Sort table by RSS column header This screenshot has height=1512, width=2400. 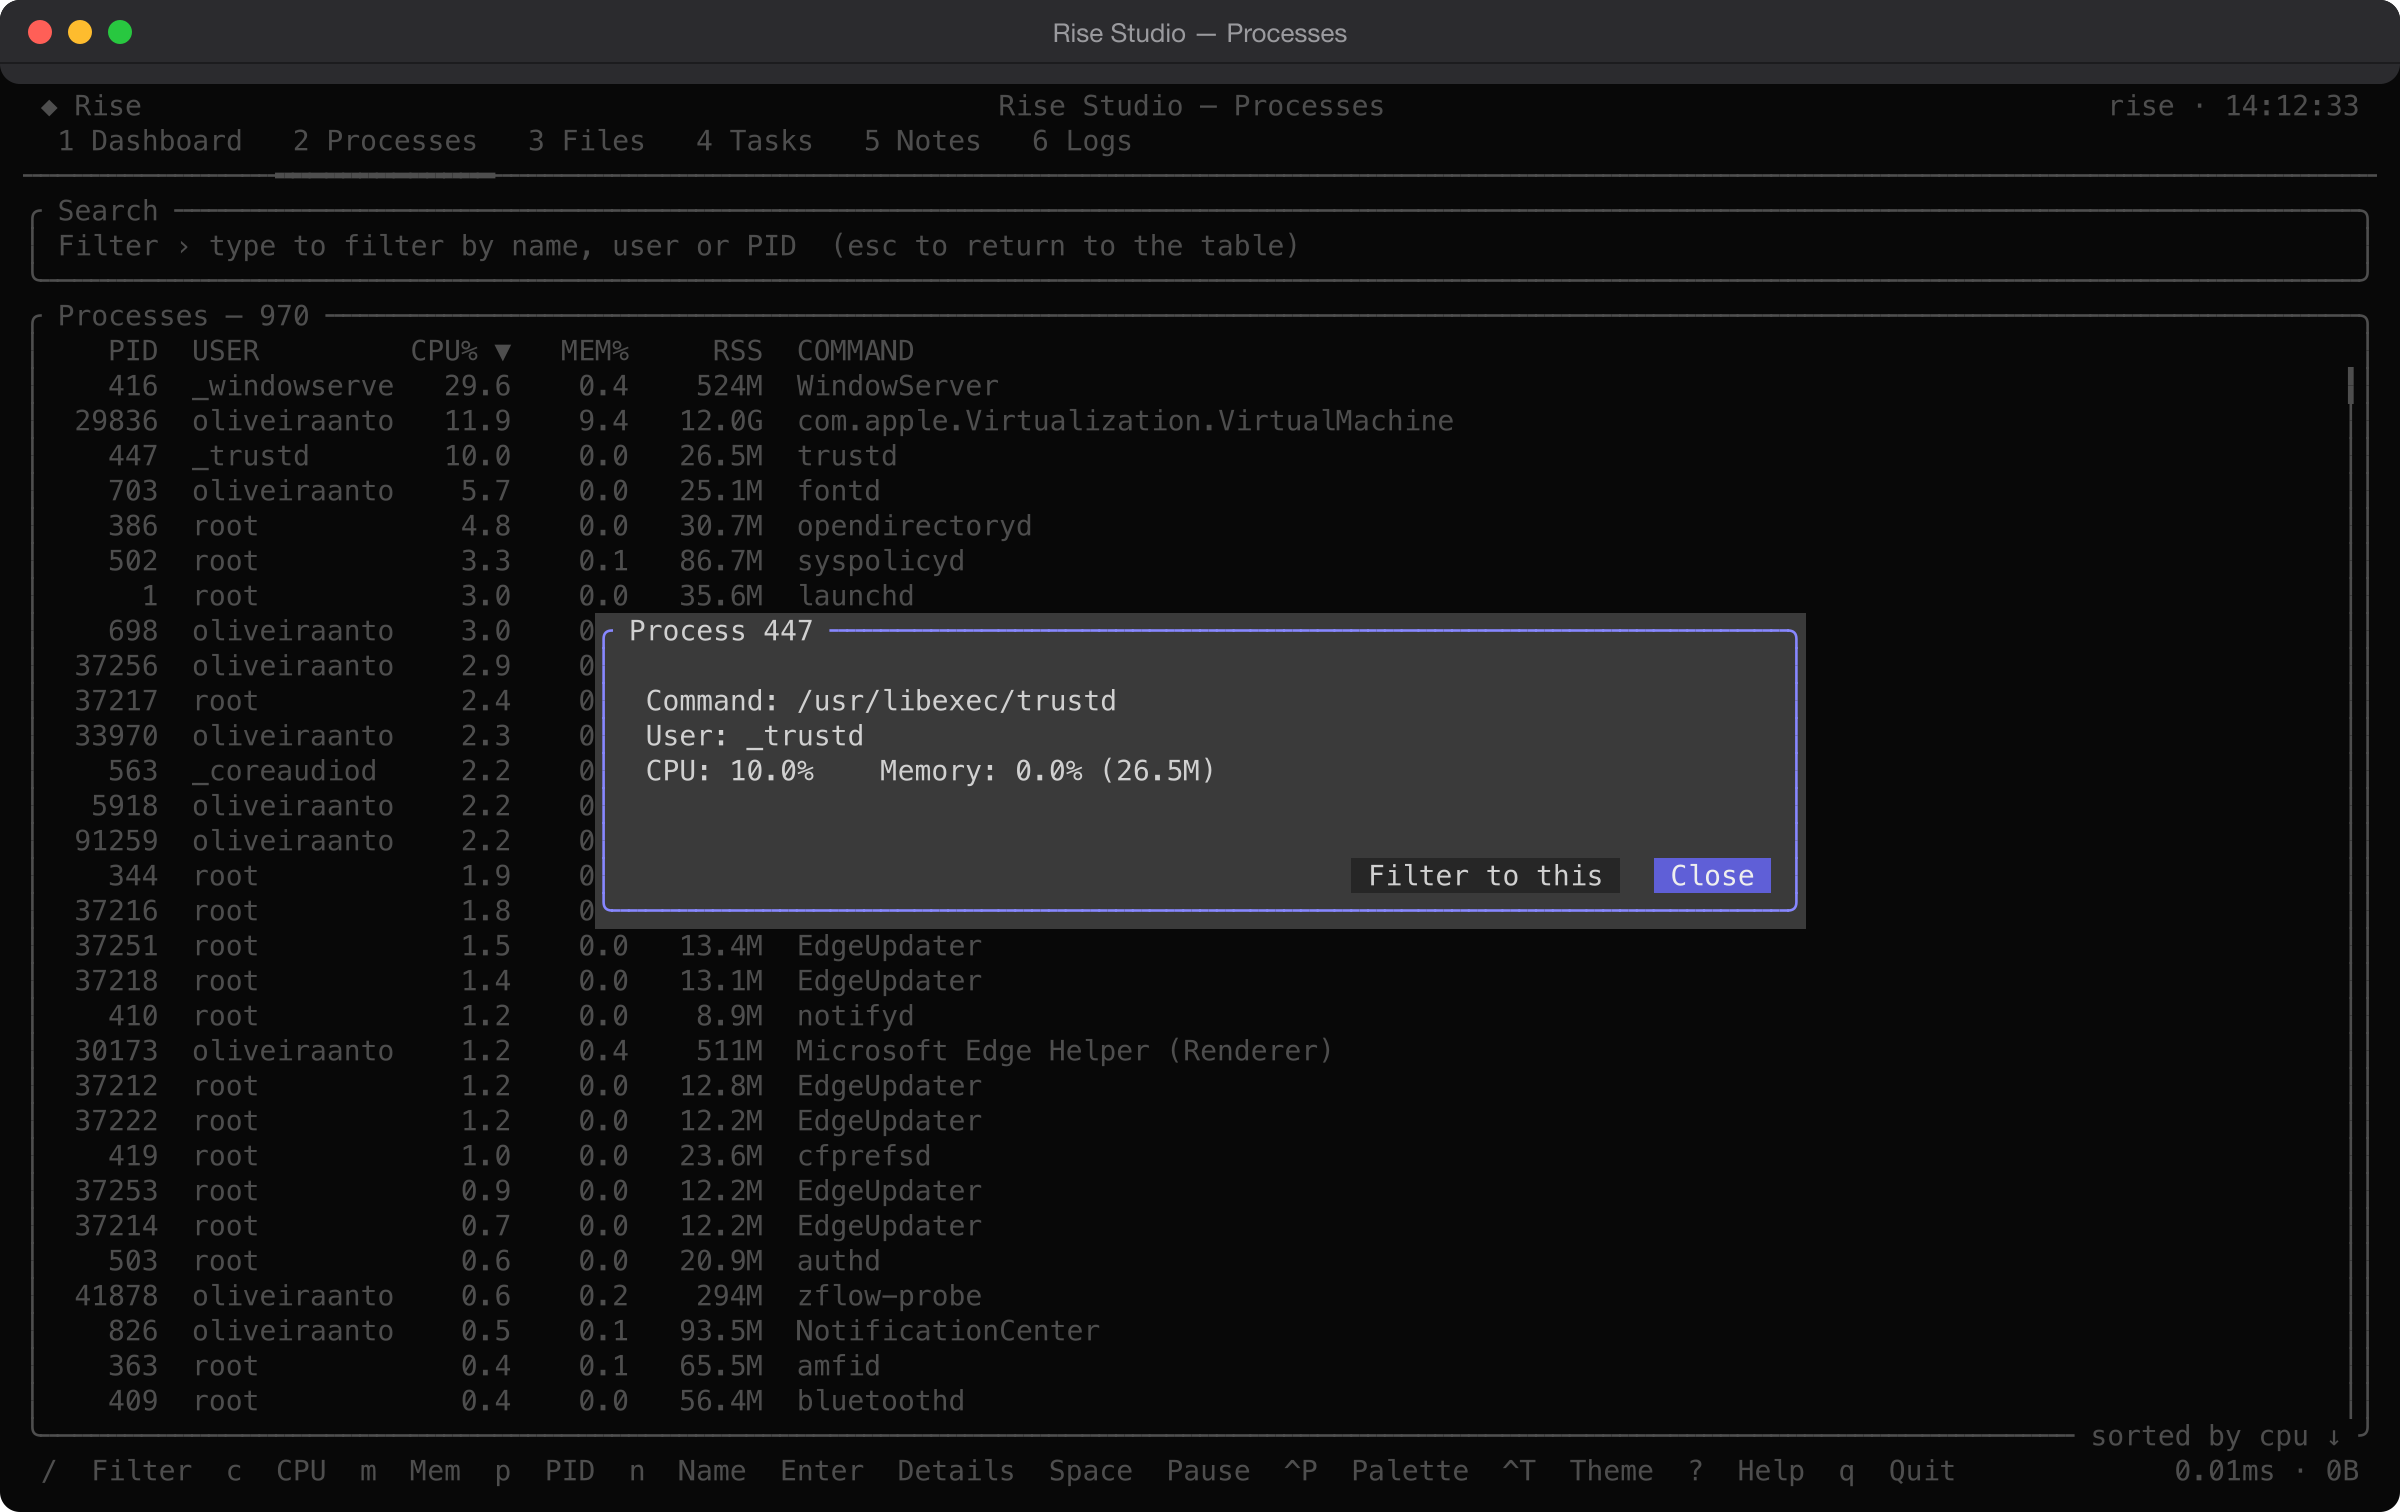pos(738,351)
